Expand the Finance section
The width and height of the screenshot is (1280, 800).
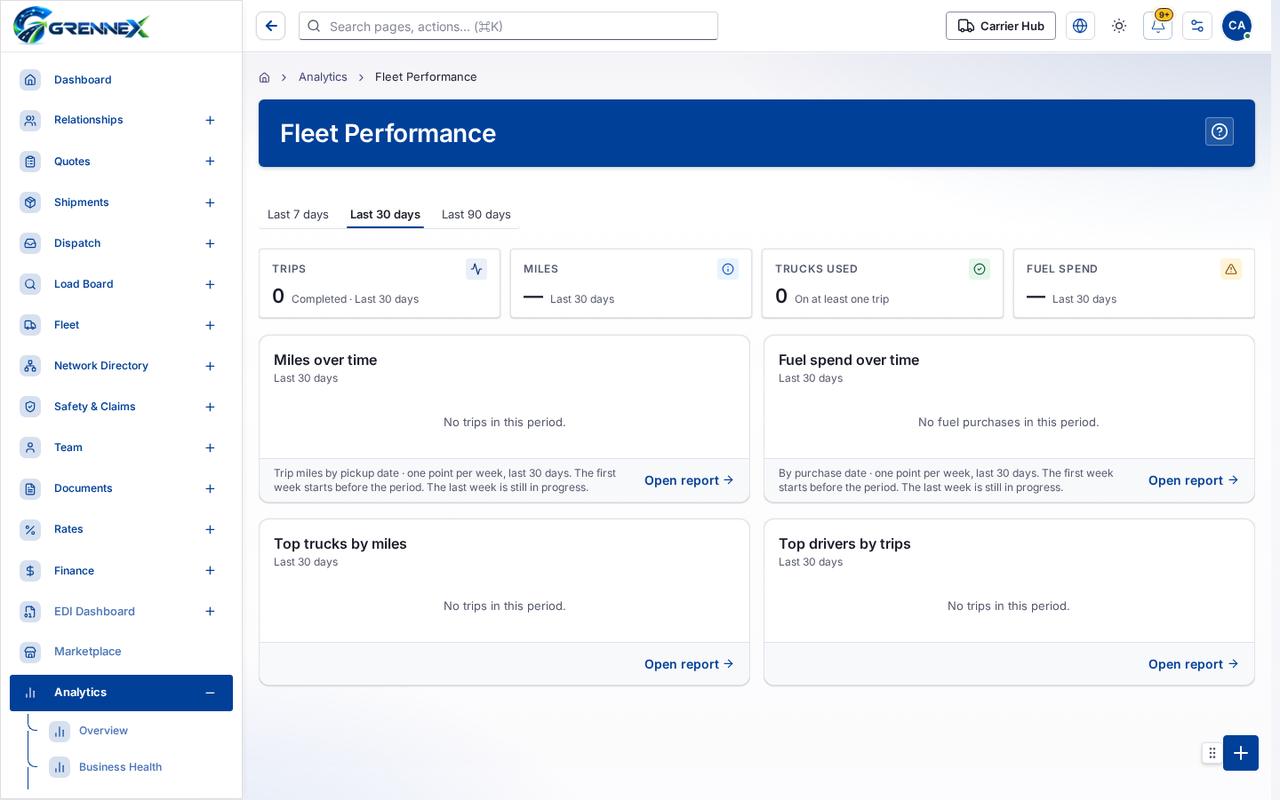click(x=210, y=571)
